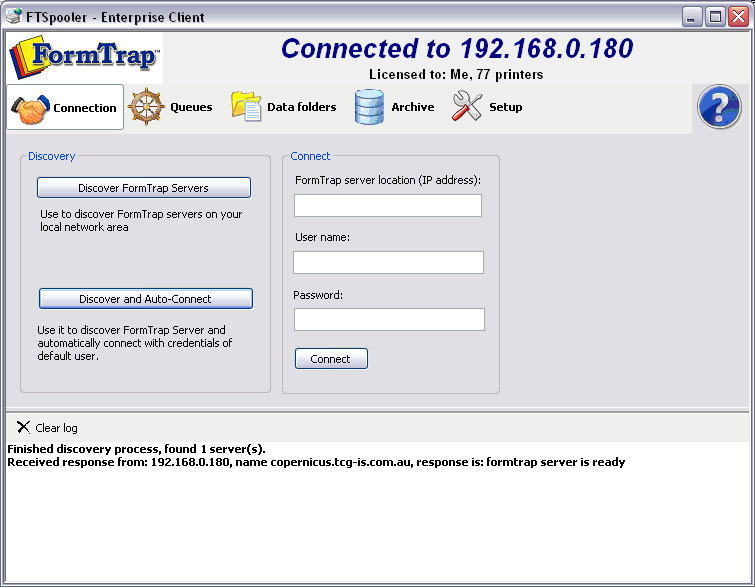This screenshot has height=587, width=755.
Task: Minimize the FTSpooler window
Action: 692,17
